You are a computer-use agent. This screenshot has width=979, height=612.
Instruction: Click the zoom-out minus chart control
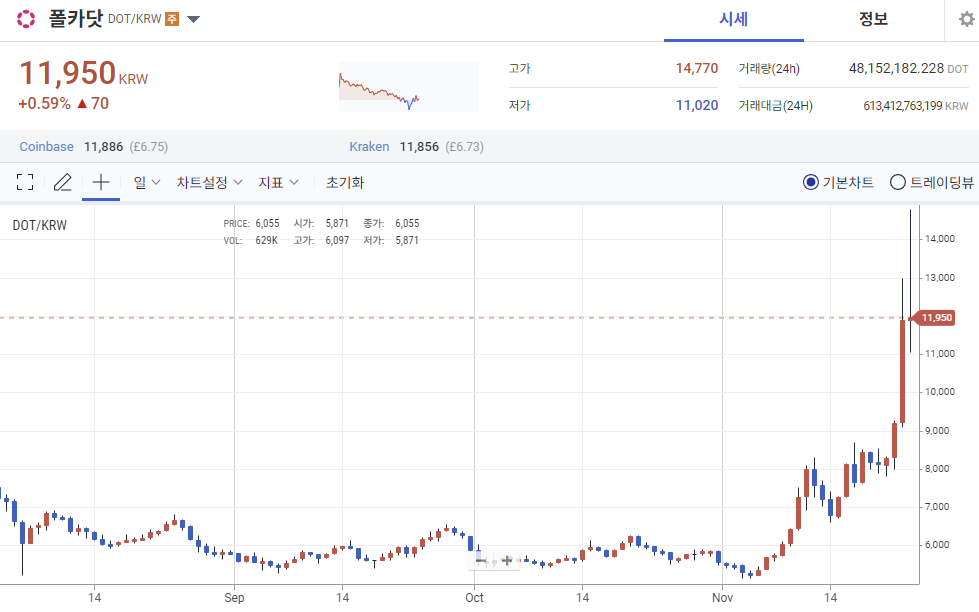pyautogui.click(x=481, y=561)
